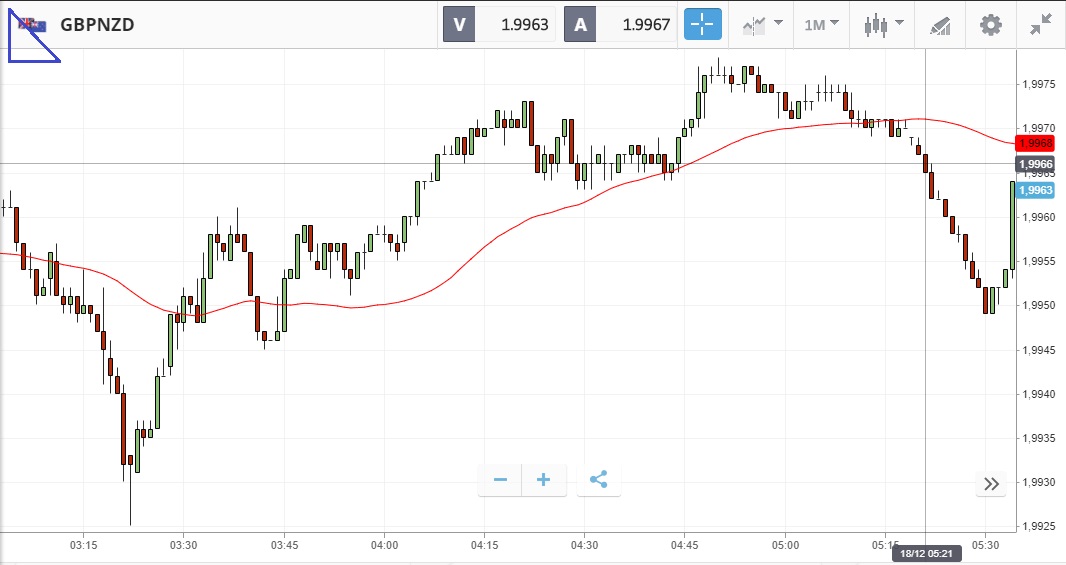Click the 18/12 05:21 time marker
1066x565 pixels.
click(926, 553)
